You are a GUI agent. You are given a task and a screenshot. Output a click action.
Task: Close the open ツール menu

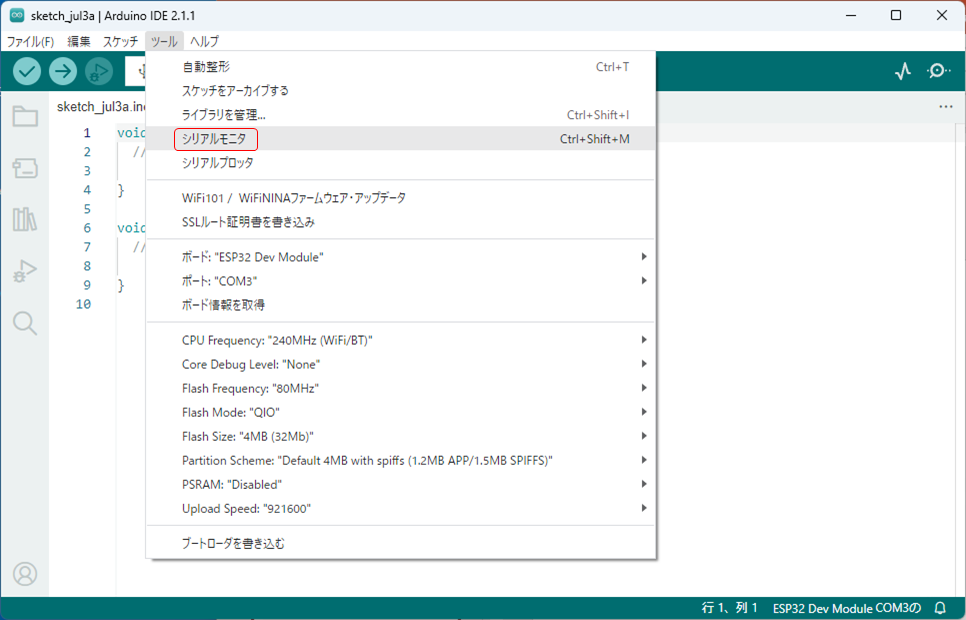pos(164,41)
